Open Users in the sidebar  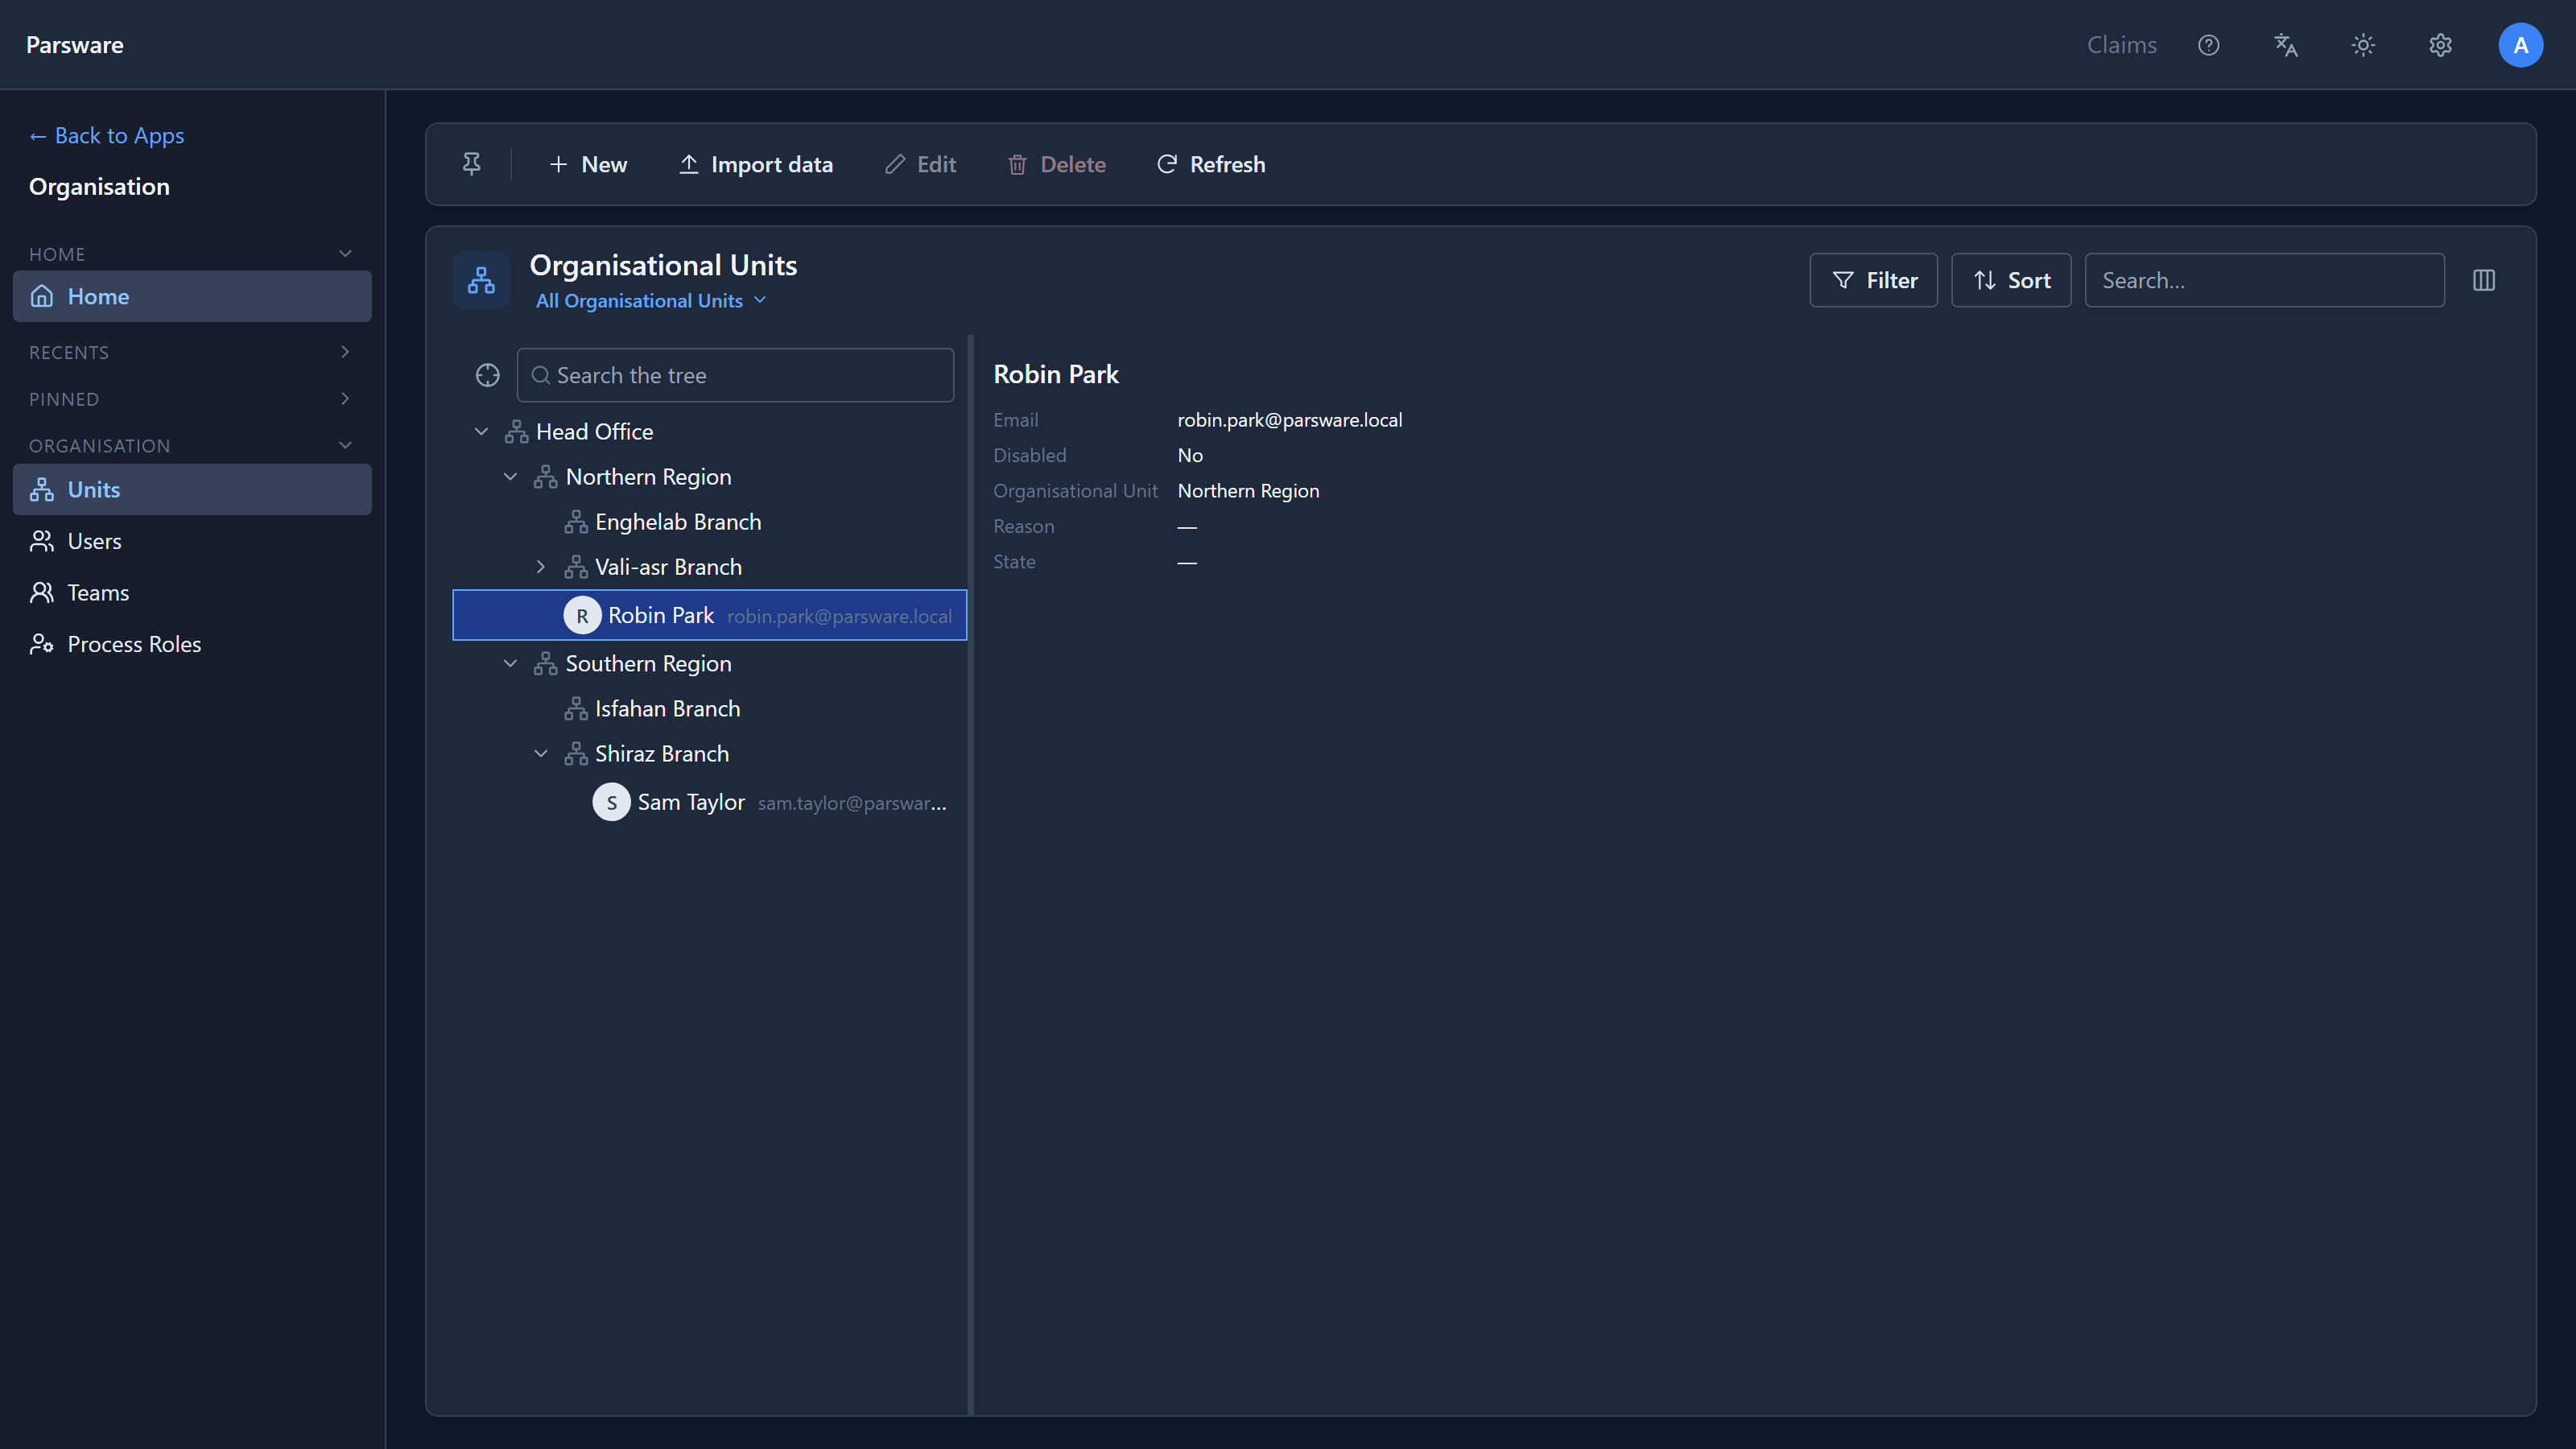coord(192,541)
